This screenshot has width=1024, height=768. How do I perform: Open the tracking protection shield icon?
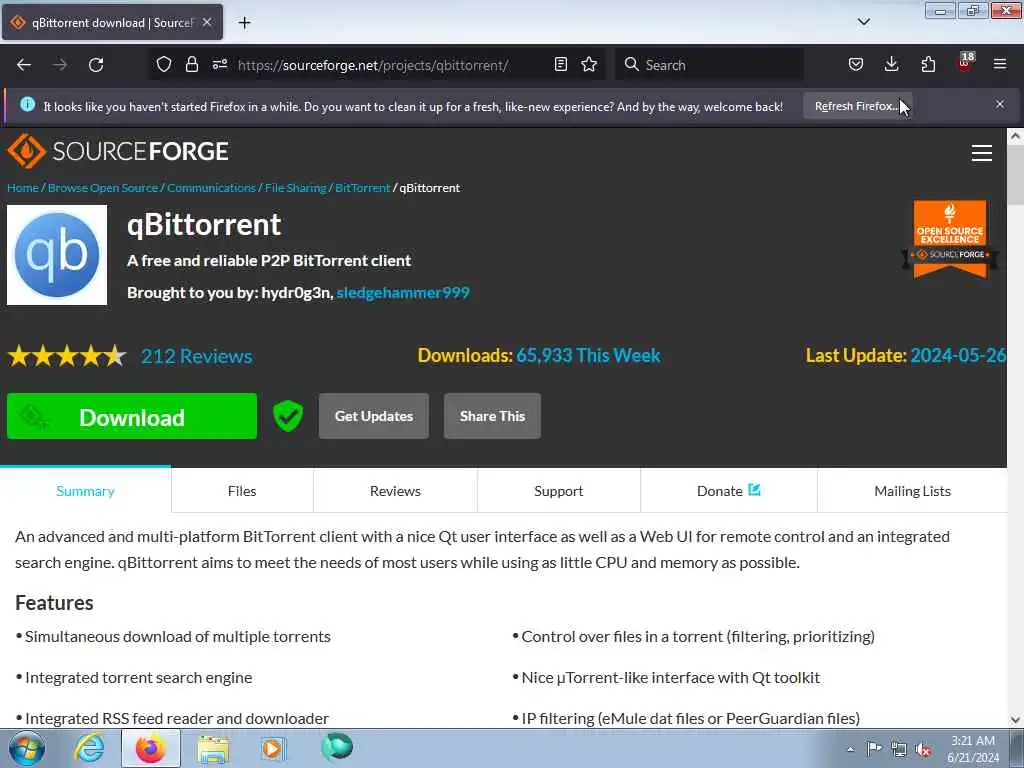point(164,64)
